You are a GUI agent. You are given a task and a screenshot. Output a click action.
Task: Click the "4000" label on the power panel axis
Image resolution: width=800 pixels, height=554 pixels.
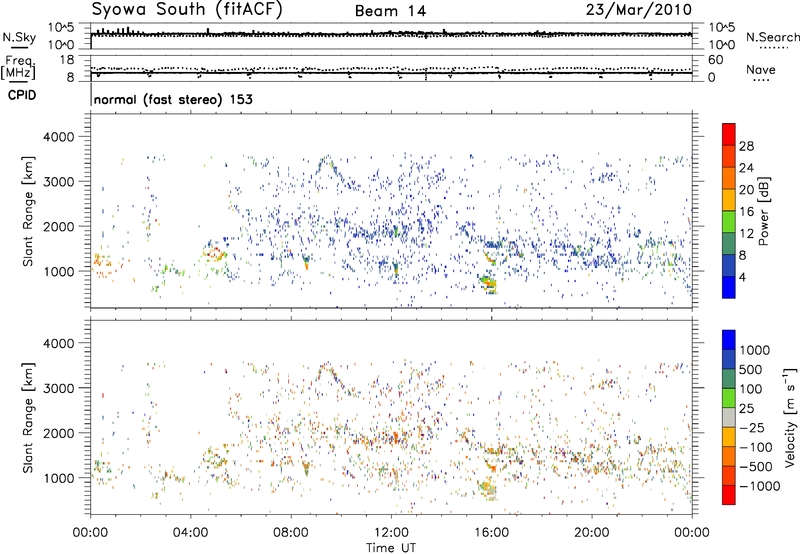58,137
